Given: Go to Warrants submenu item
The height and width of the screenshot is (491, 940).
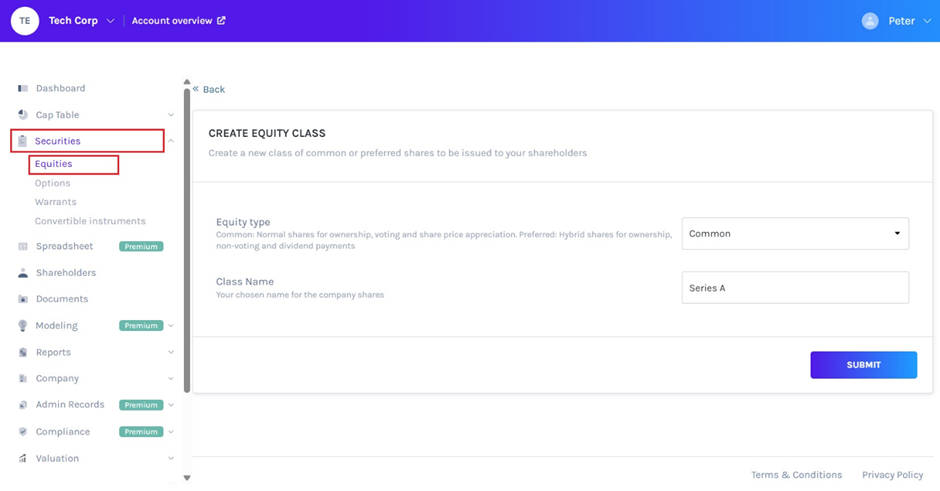Looking at the screenshot, I should 56,202.
